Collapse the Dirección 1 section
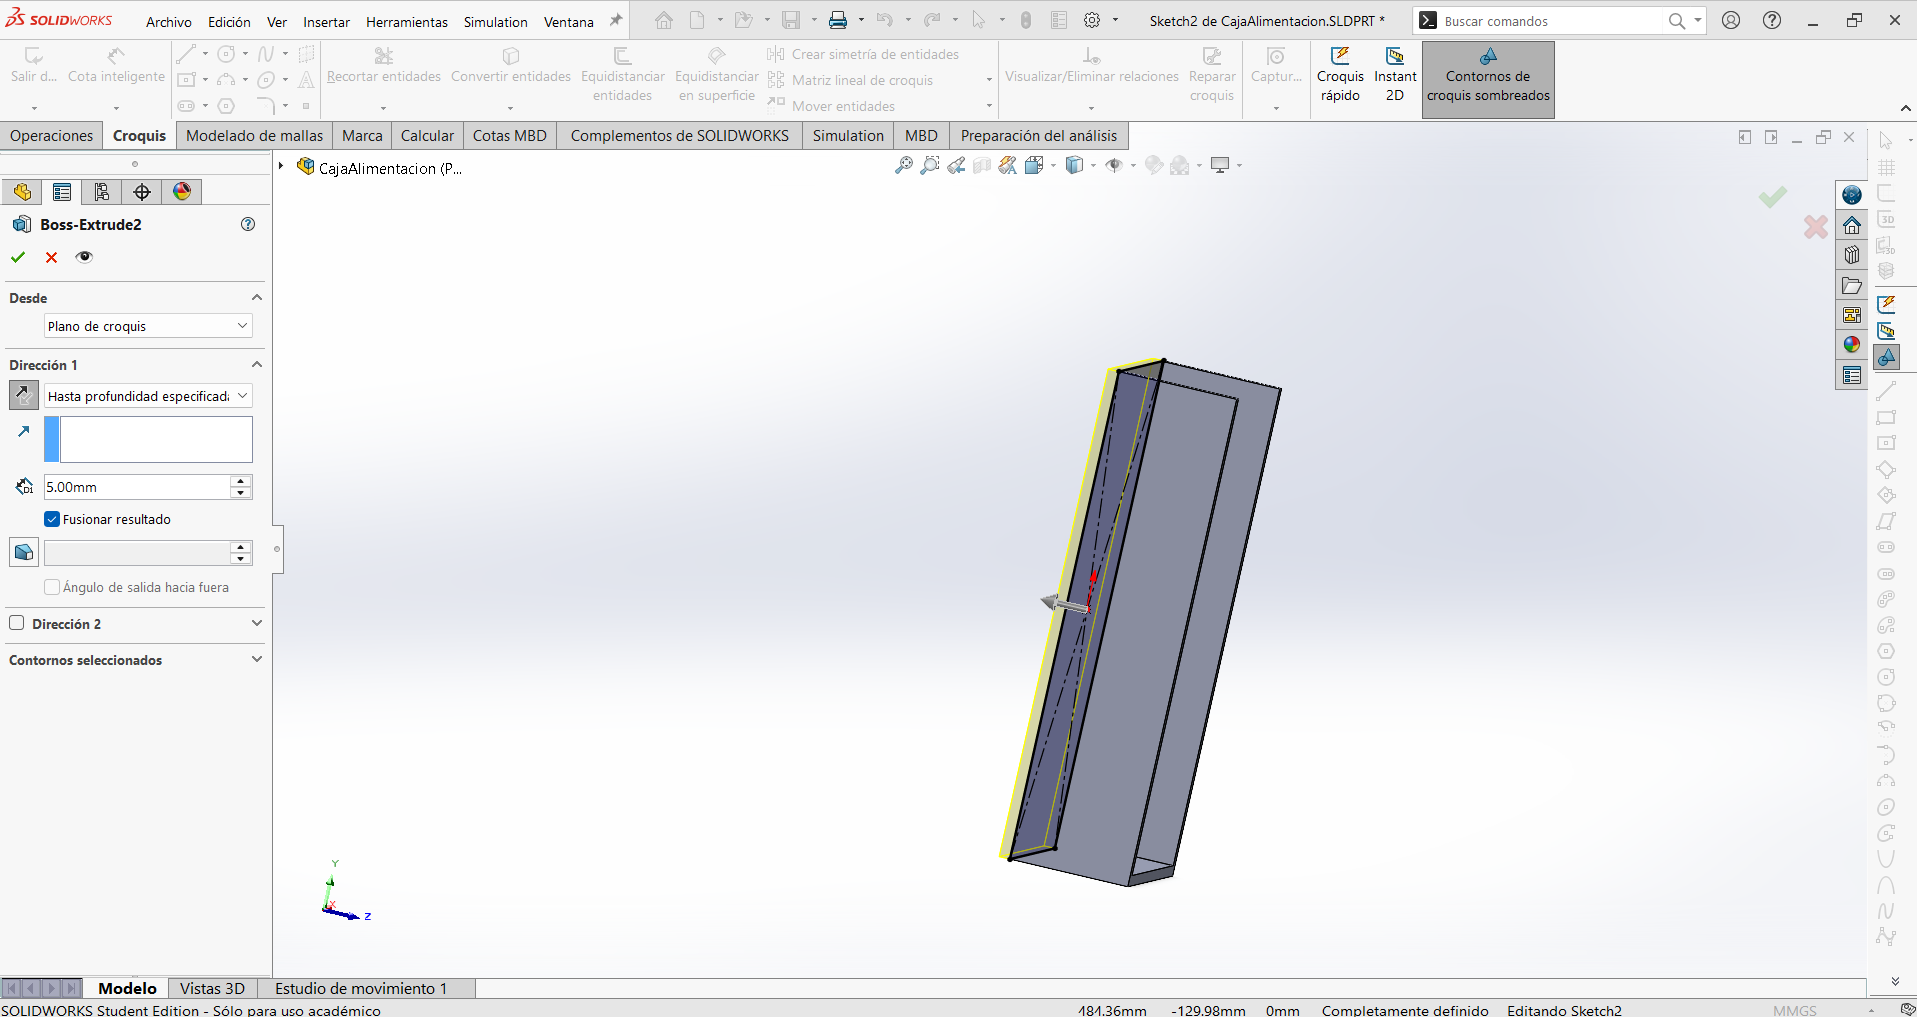1917x1017 pixels. (257, 365)
